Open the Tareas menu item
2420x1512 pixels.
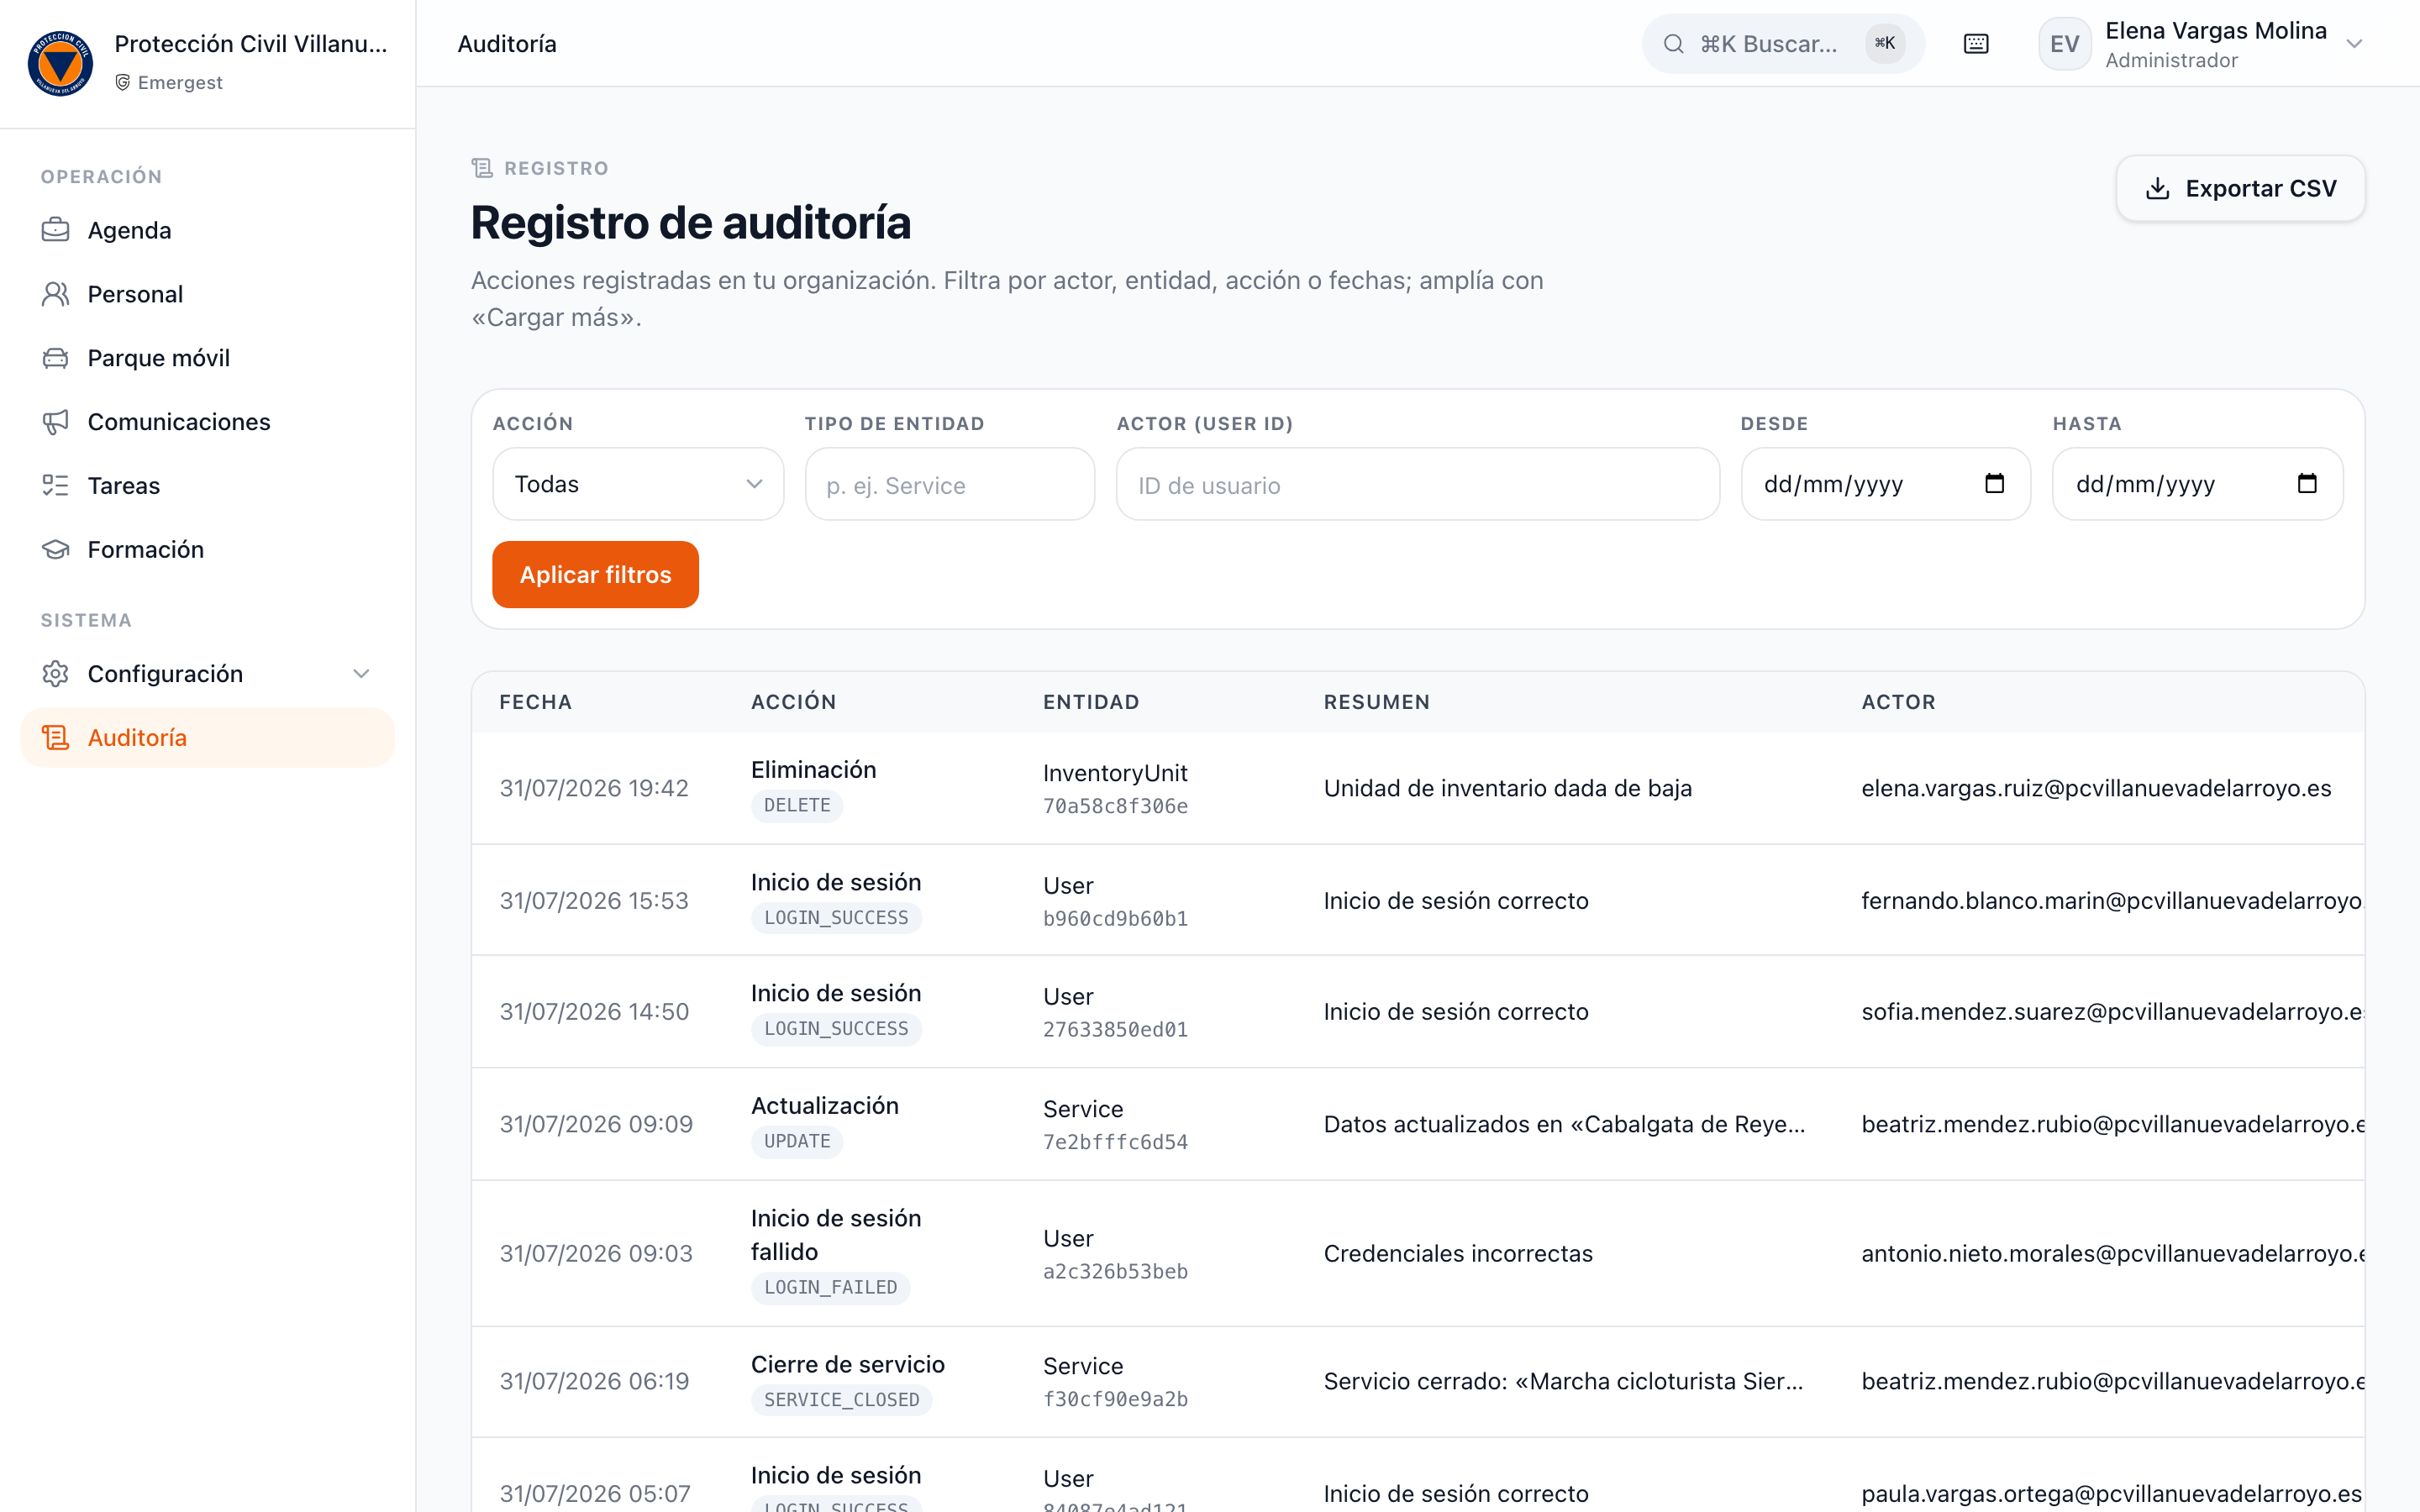click(x=207, y=486)
